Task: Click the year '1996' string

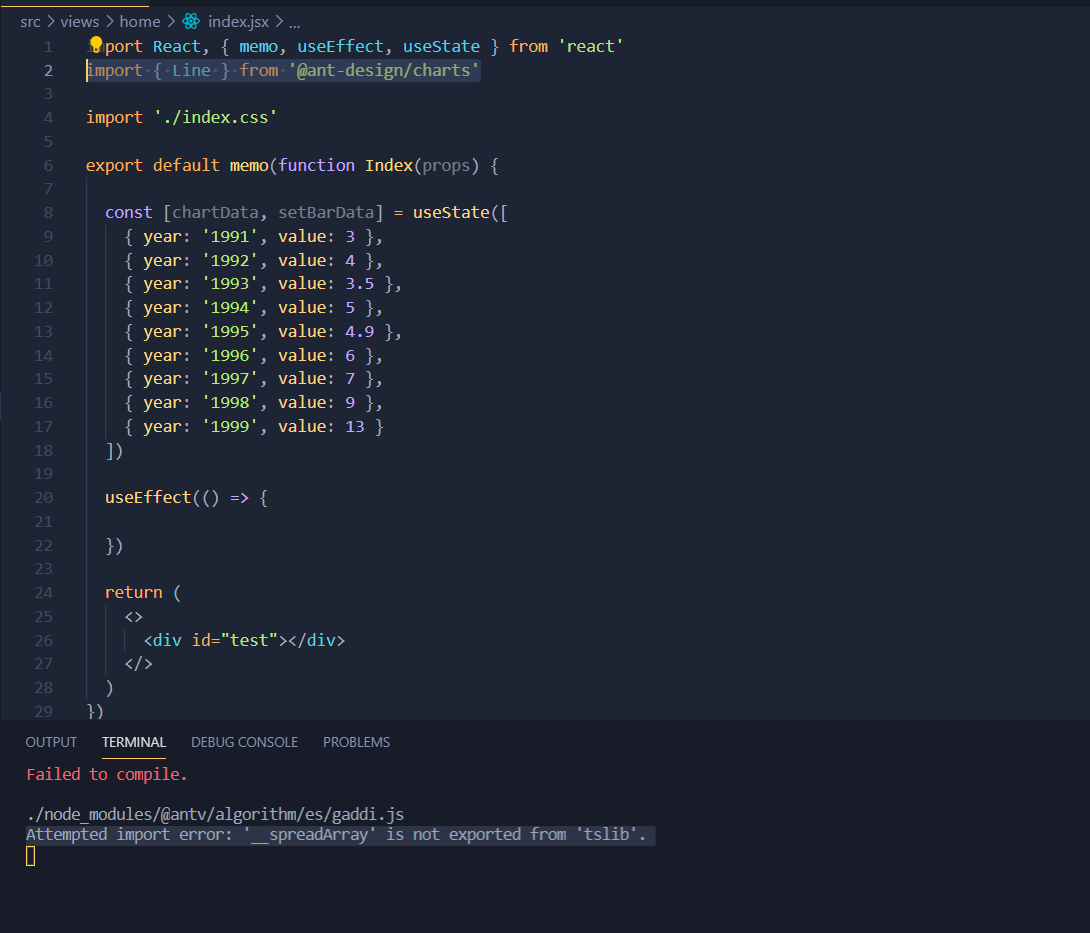Action: (x=230, y=355)
